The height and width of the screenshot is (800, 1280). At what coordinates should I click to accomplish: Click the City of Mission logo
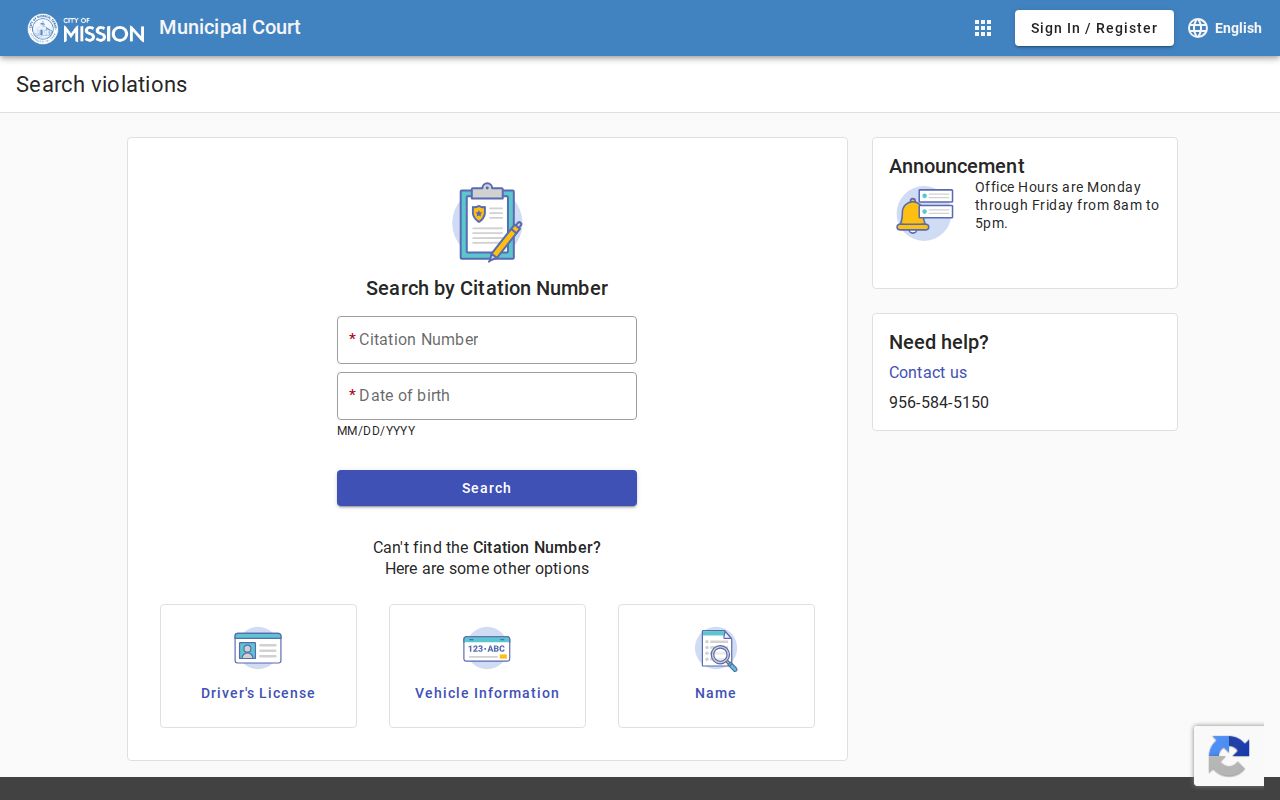click(86, 28)
